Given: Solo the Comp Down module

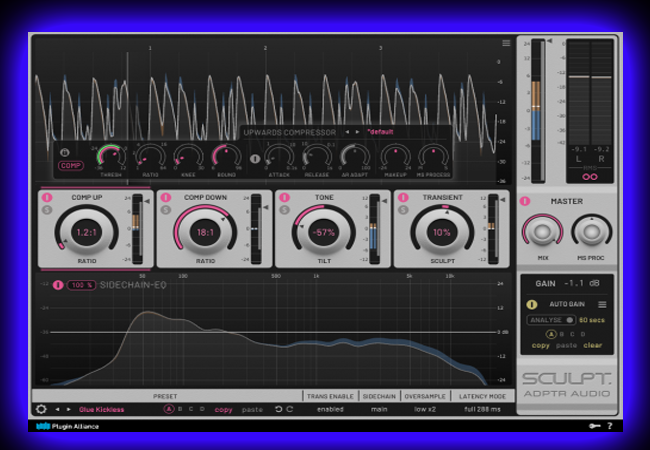Looking at the screenshot, I should pos(166,210).
